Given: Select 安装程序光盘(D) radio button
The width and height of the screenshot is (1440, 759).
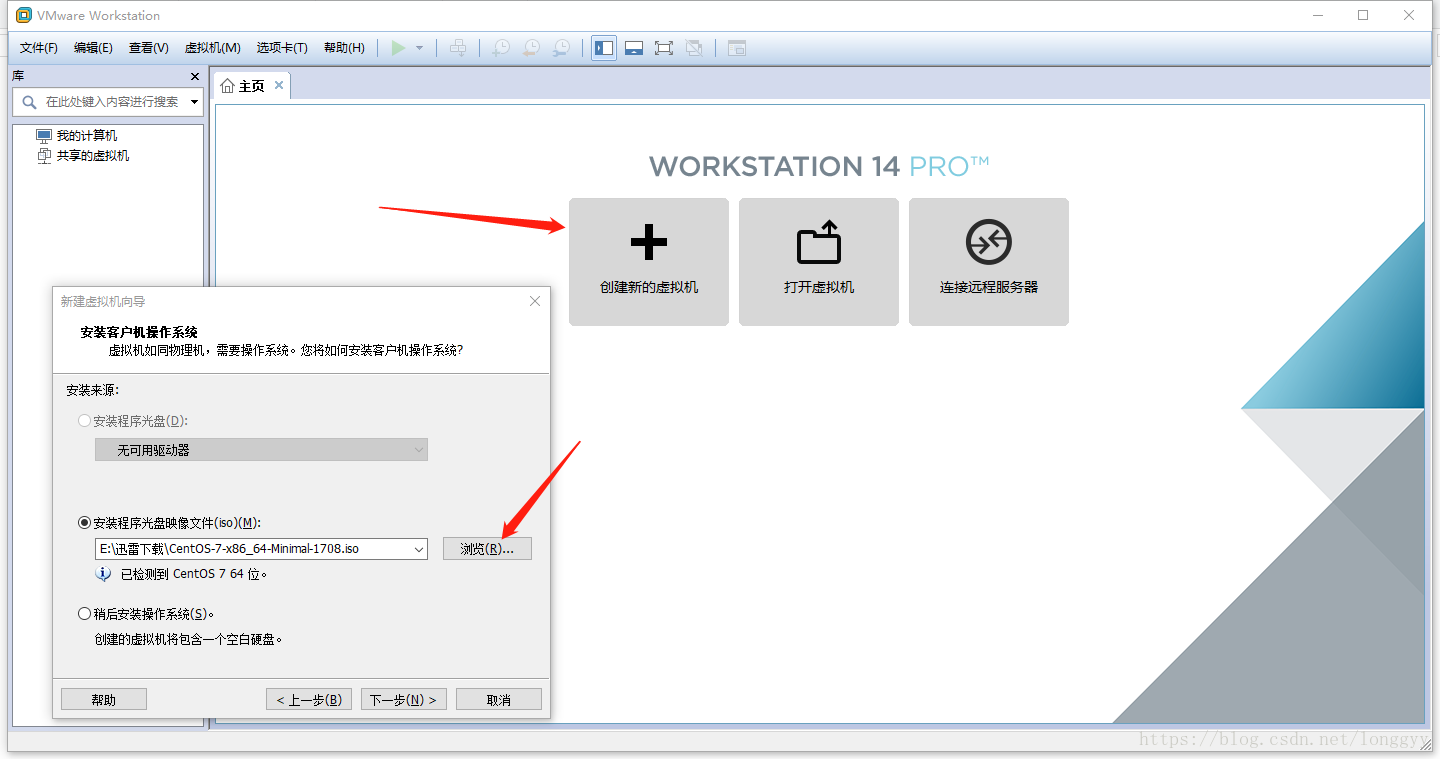Looking at the screenshot, I should [x=84, y=421].
